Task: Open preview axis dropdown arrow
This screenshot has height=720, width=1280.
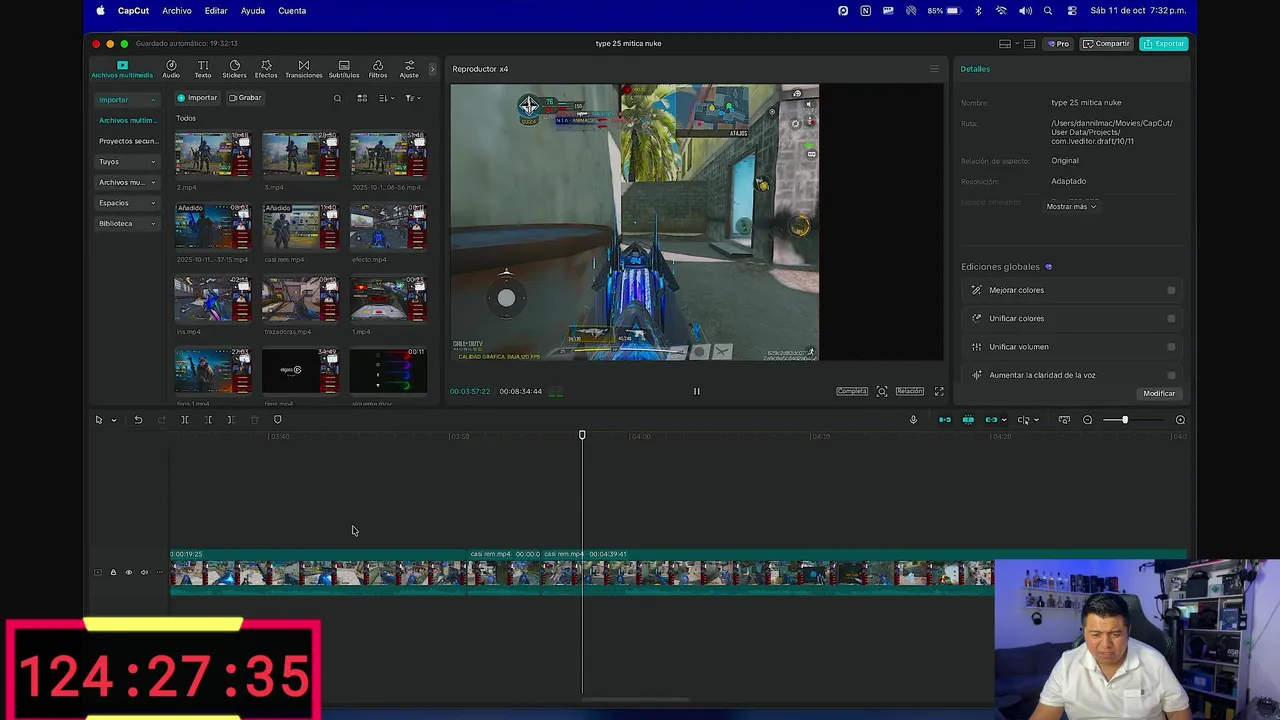Action: (x=1036, y=420)
